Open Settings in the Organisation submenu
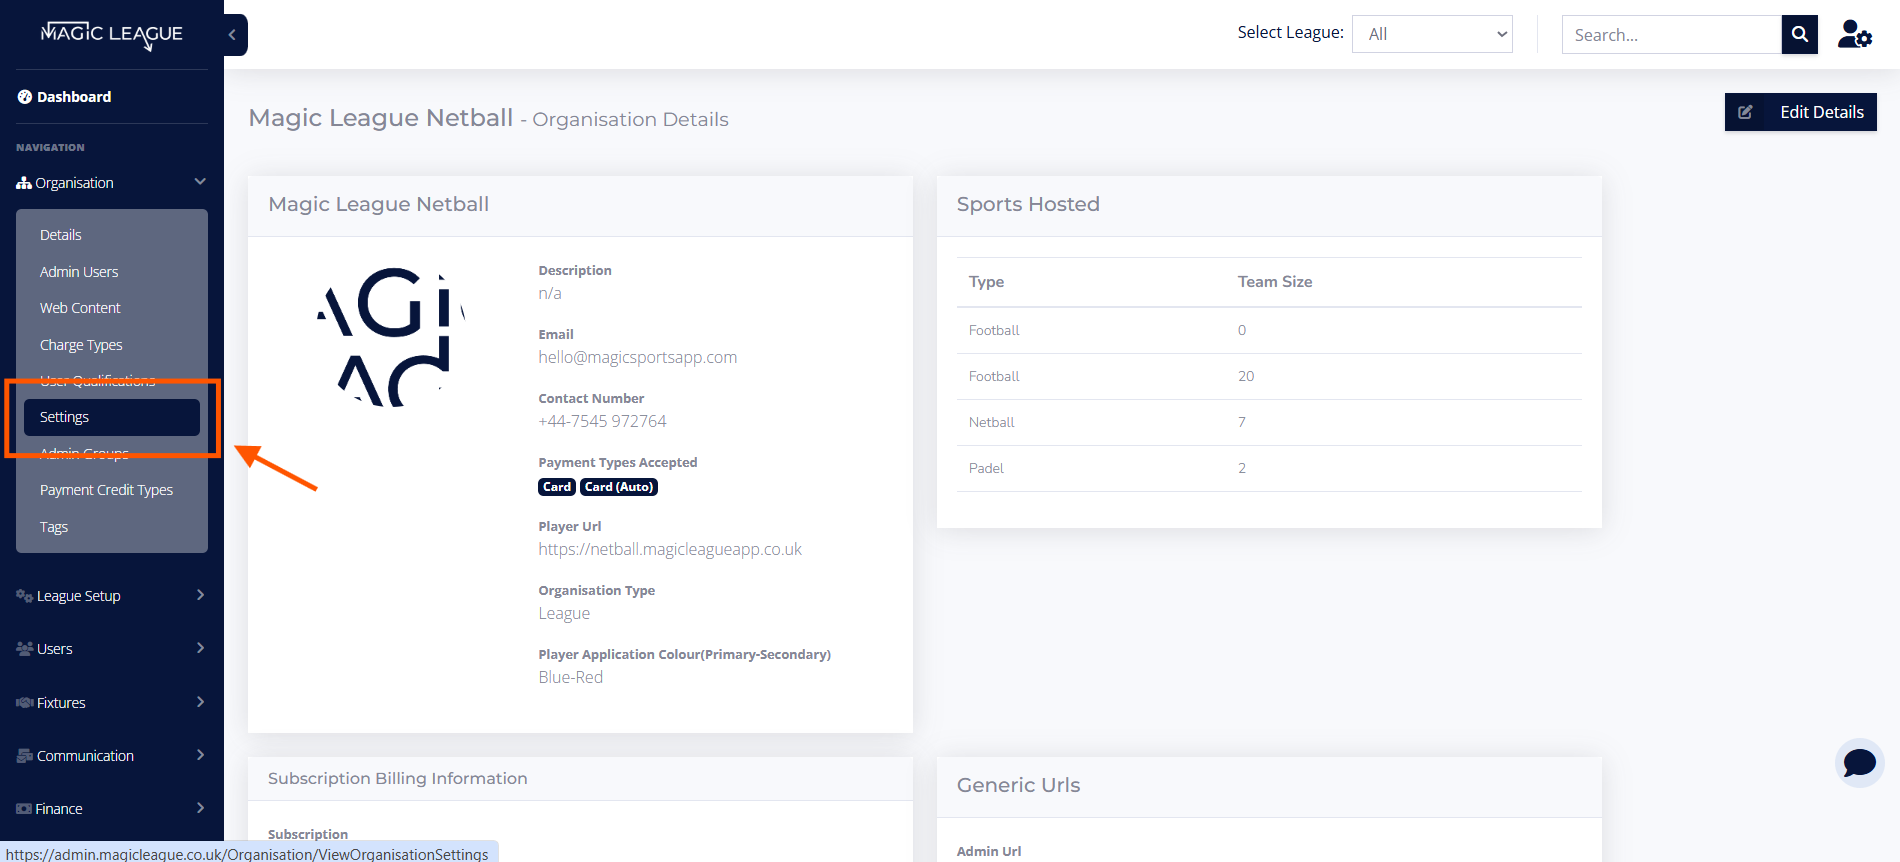Image resolution: width=1900 pixels, height=862 pixels. (65, 417)
